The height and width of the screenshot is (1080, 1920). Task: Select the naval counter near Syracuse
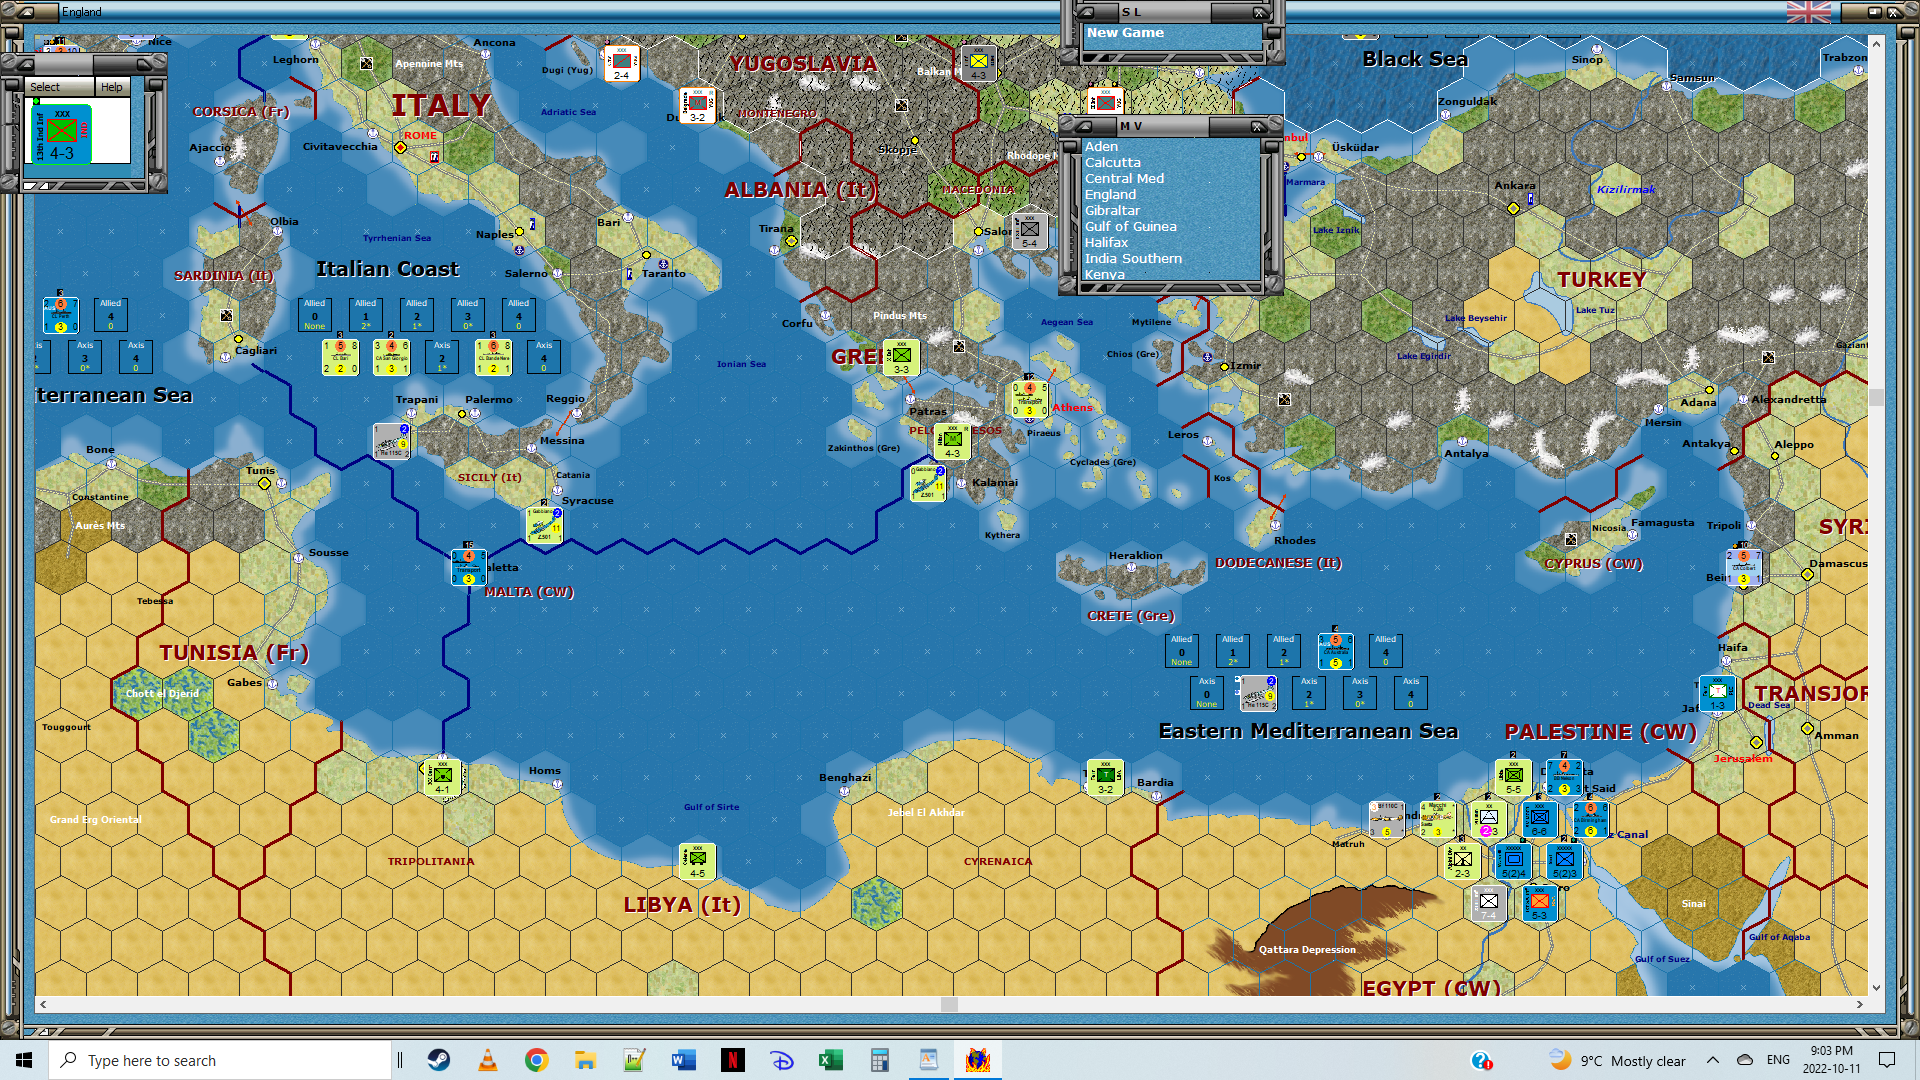click(544, 525)
